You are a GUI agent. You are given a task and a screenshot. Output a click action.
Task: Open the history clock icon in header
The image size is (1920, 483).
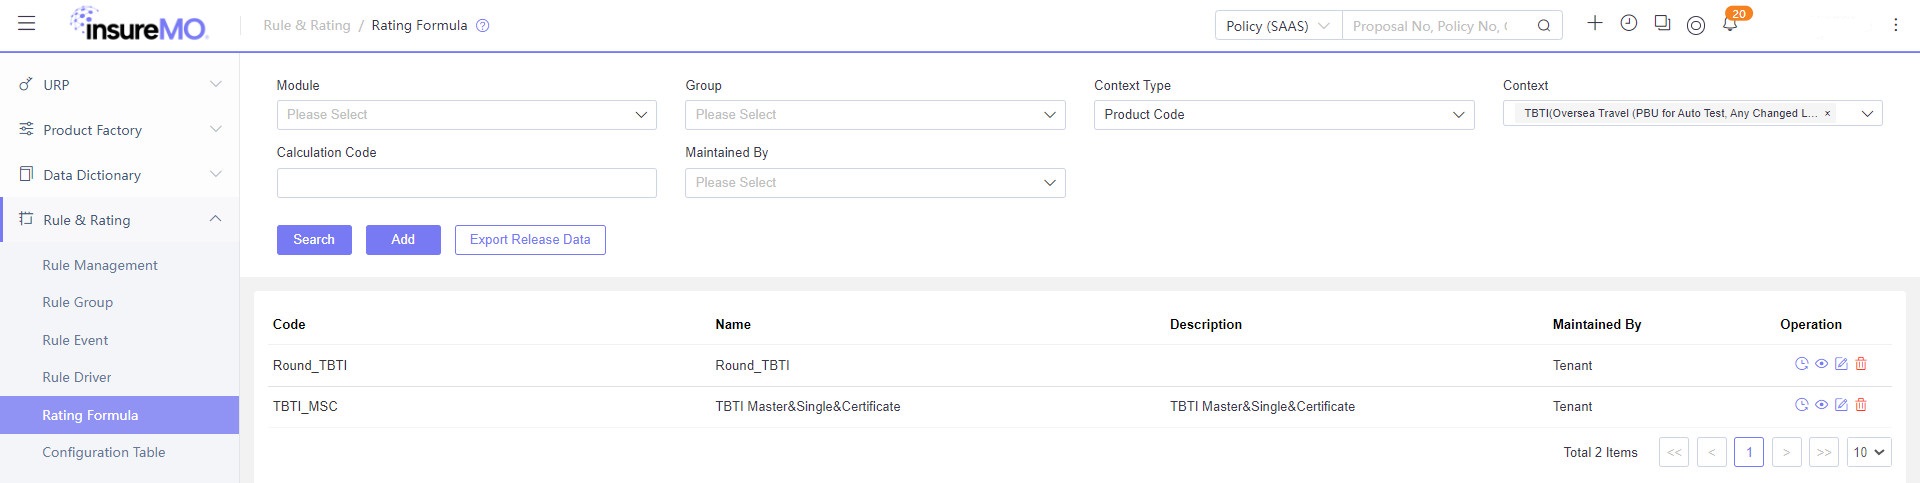[x=1629, y=23]
